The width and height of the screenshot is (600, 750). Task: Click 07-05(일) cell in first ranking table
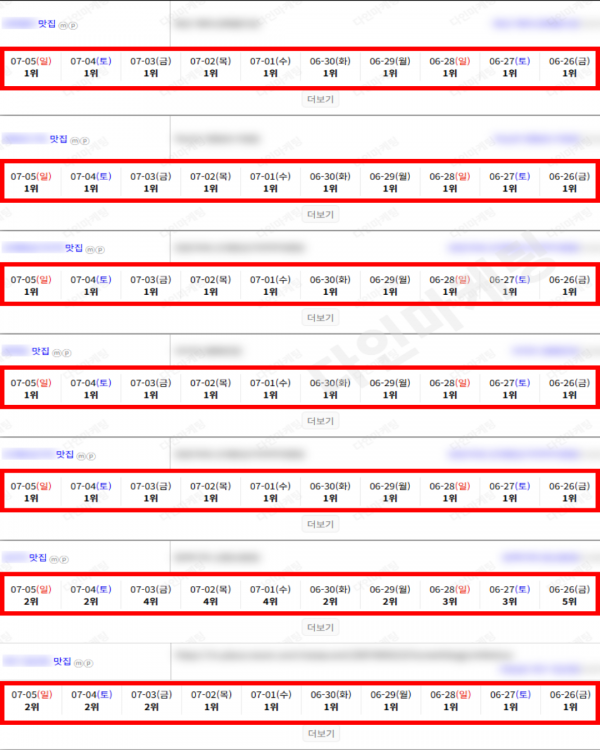31,67
